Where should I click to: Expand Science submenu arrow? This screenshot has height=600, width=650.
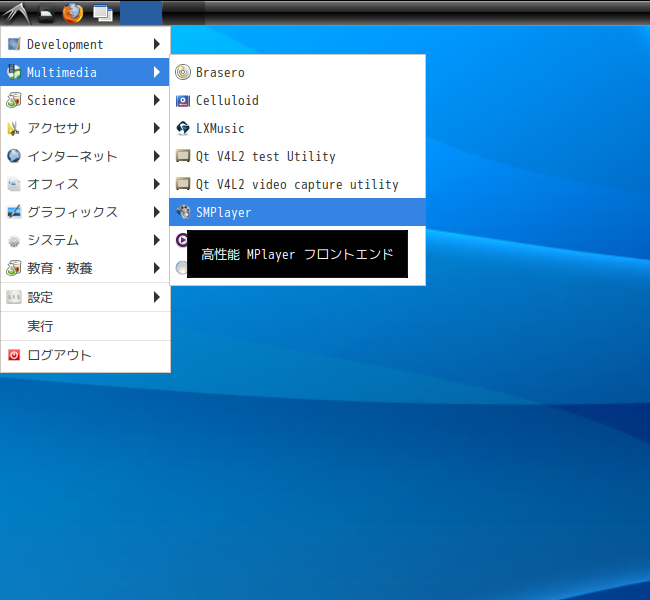157,100
